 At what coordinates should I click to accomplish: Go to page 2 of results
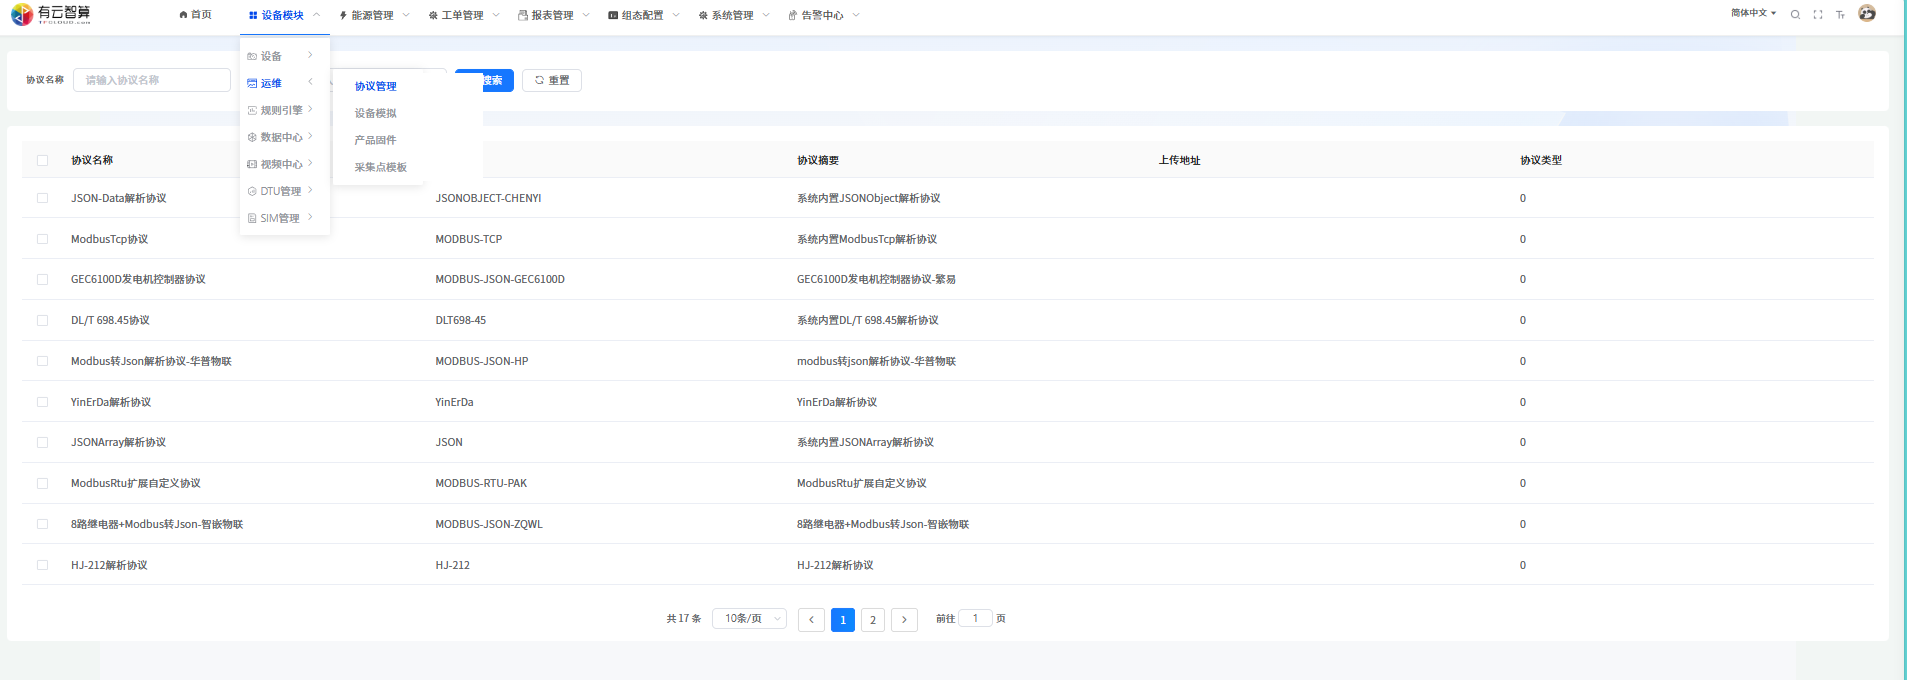click(x=873, y=620)
